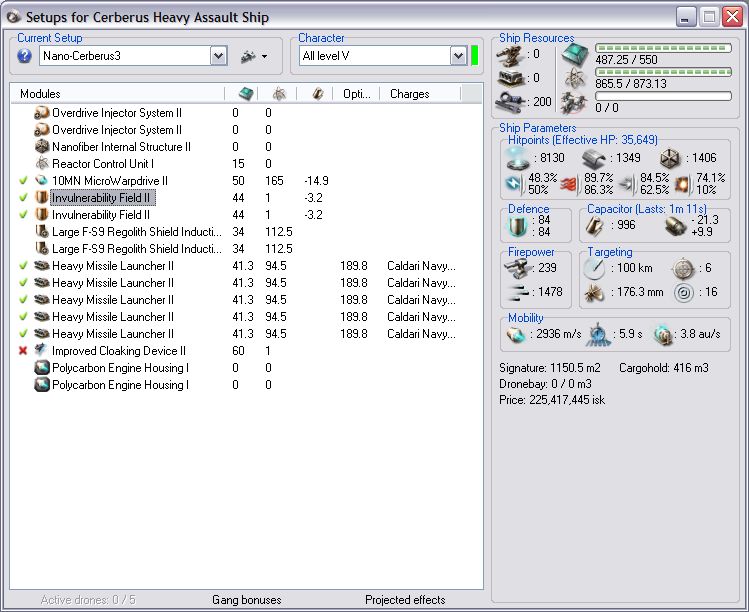Click the structure hull hitpoints icon

669,157
